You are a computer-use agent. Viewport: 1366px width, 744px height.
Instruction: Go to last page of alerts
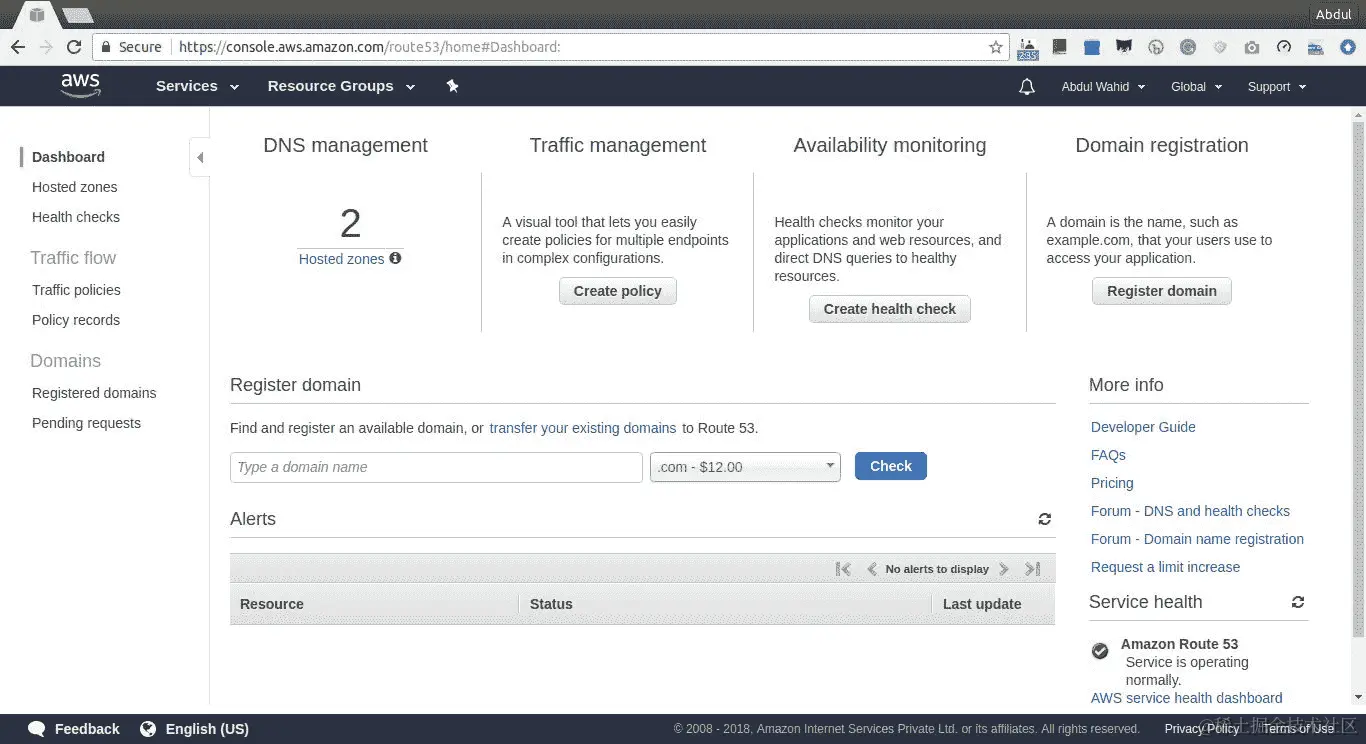click(1033, 569)
